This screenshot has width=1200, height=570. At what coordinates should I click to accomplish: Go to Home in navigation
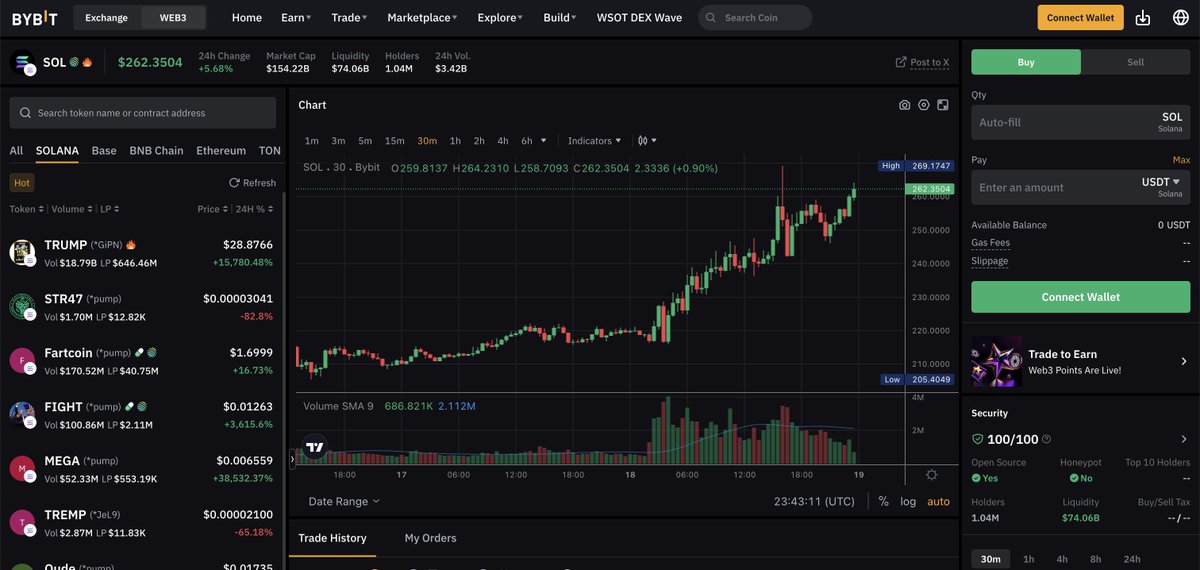pos(247,18)
